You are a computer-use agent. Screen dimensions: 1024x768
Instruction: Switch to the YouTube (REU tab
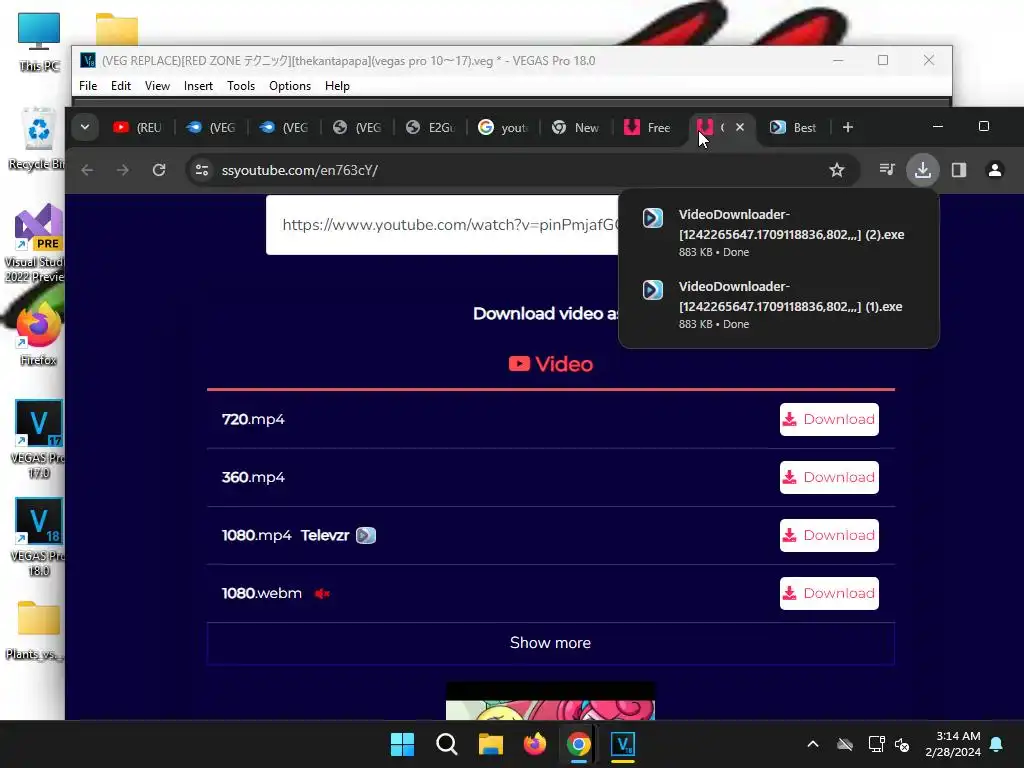point(138,127)
